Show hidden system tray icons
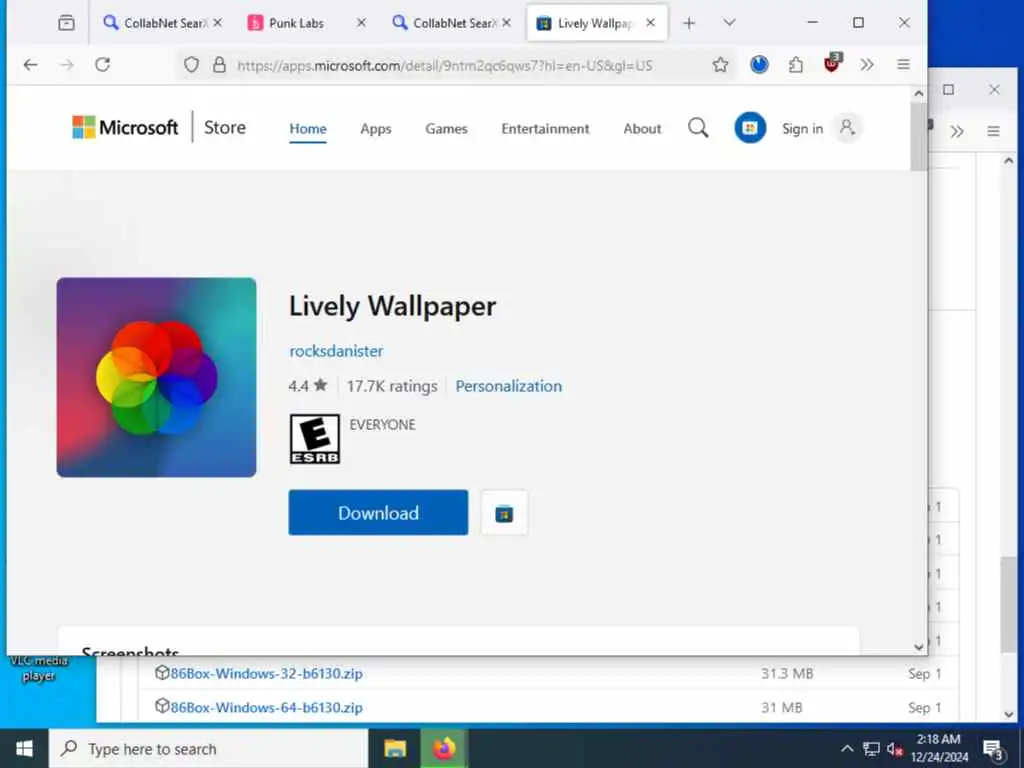The height and width of the screenshot is (768, 1024). click(847, 748)
